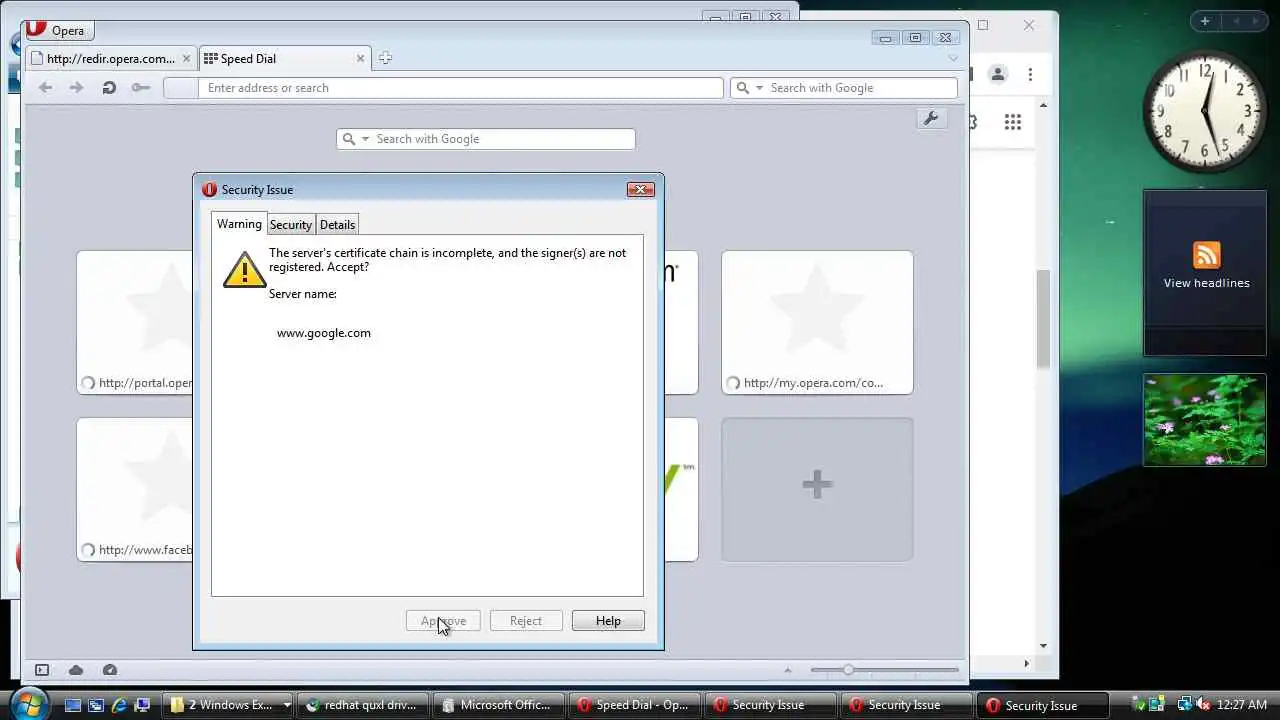
Task: Open the flower slideshow gadget picture
Action: coord(1205,420)
